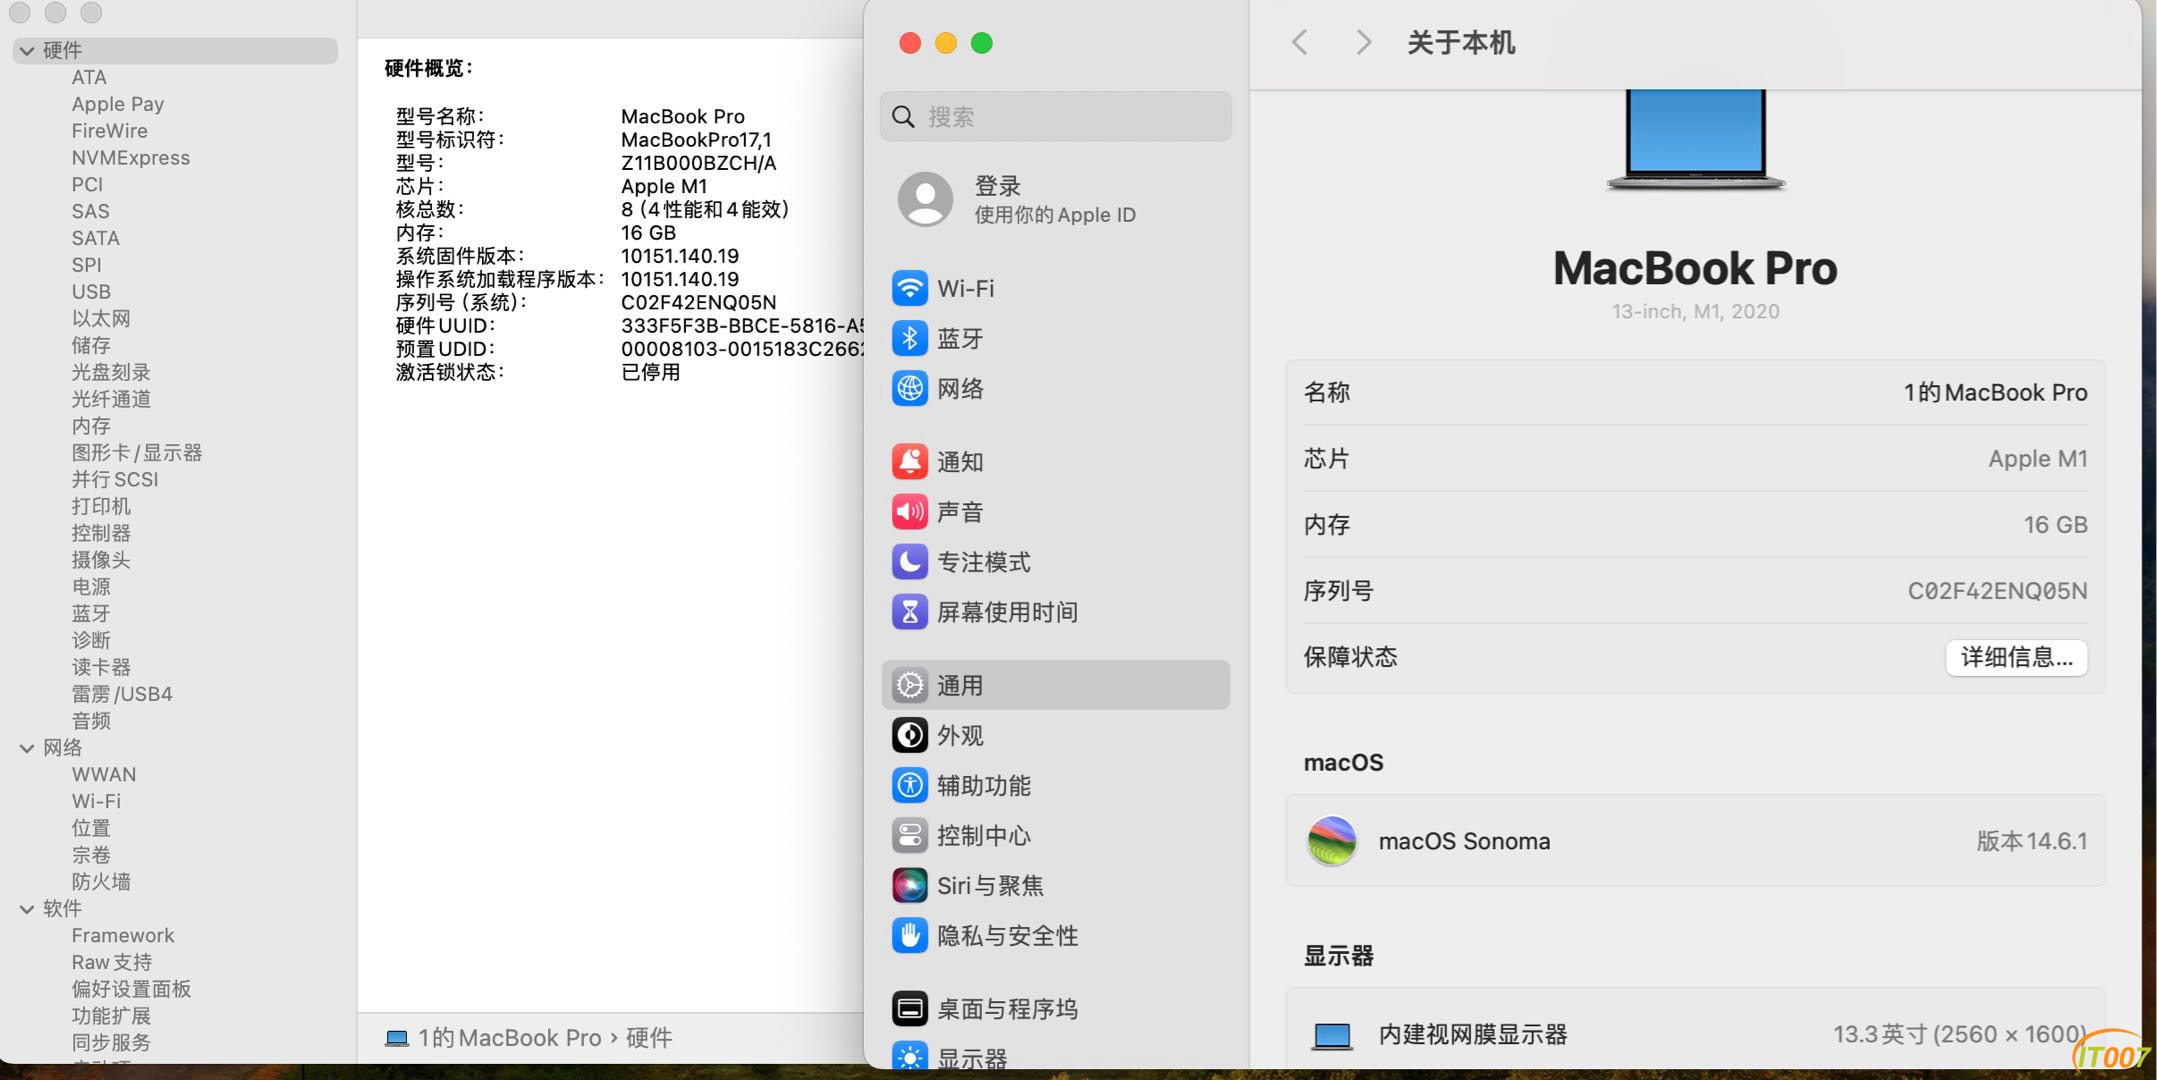Go forward with the right chevron

(1363, 42)
